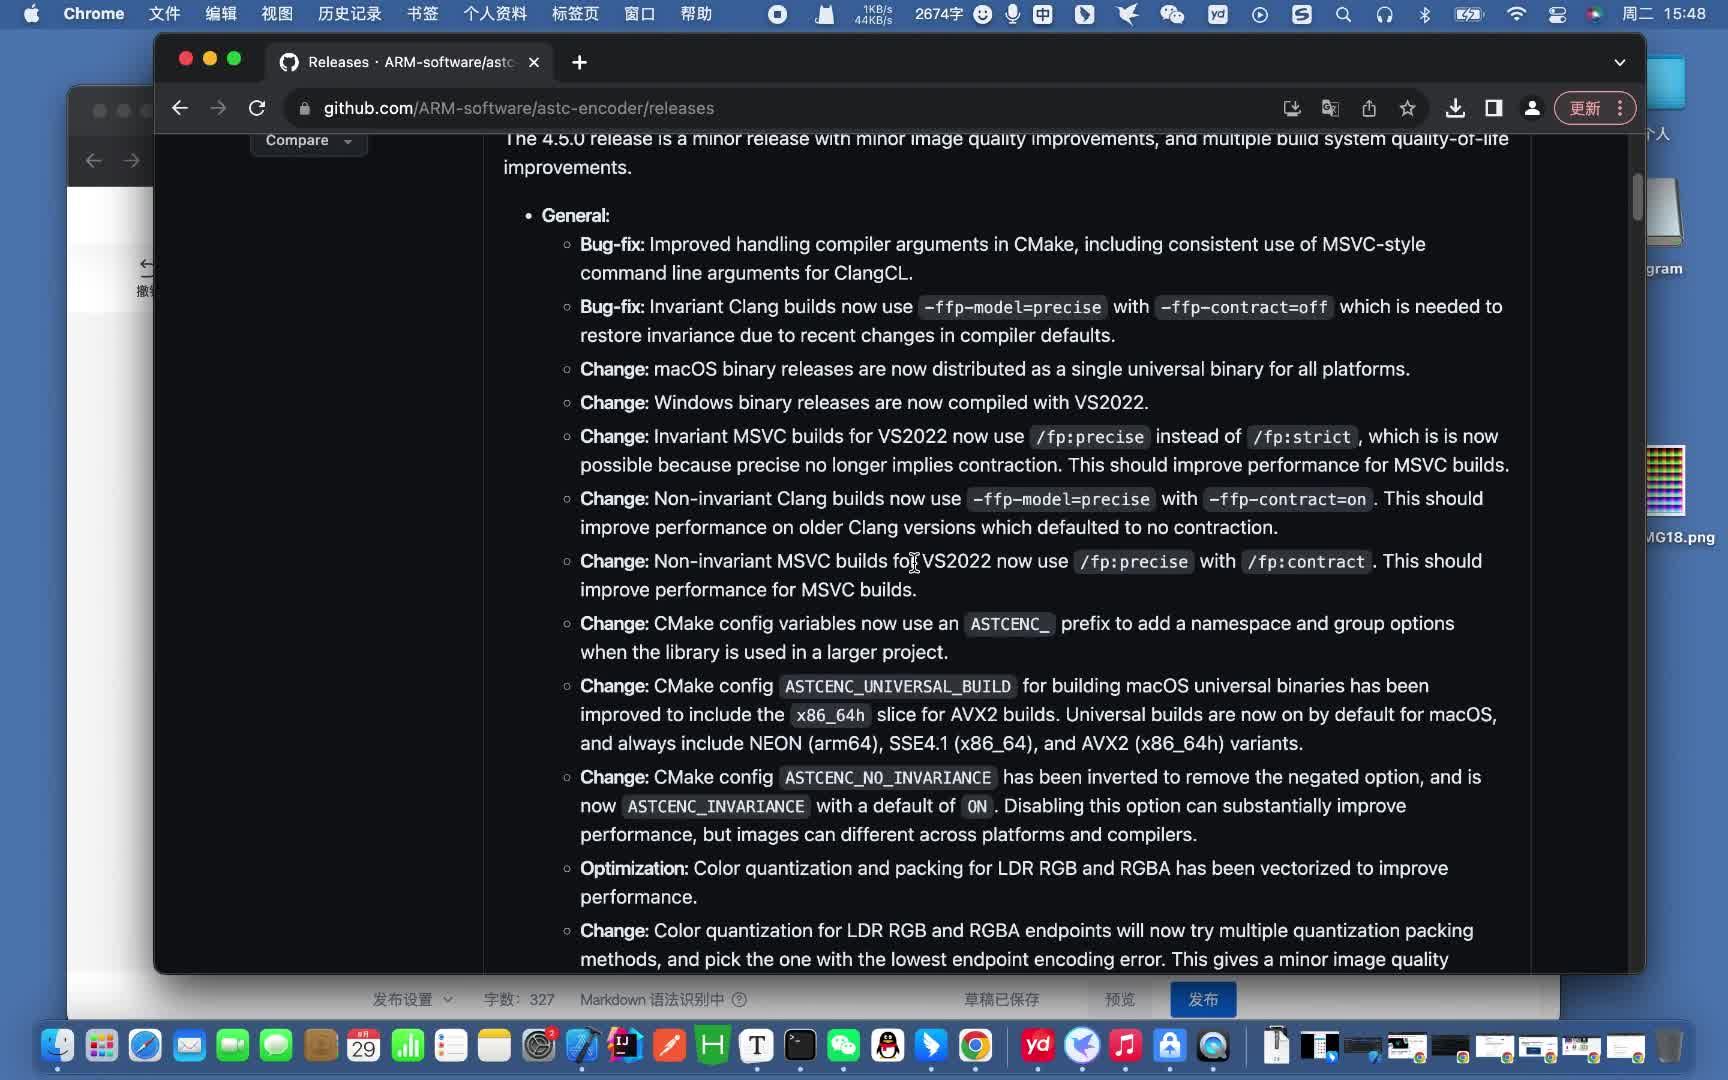Open a new Chrome tab
Screen dimensions: 1728x1080
(579, 62)
